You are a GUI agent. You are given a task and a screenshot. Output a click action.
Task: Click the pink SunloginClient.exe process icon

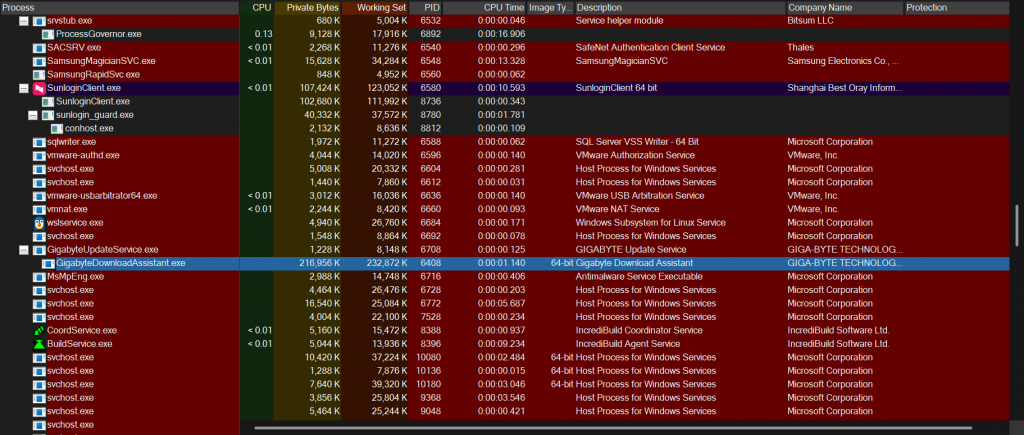point(39,88)
